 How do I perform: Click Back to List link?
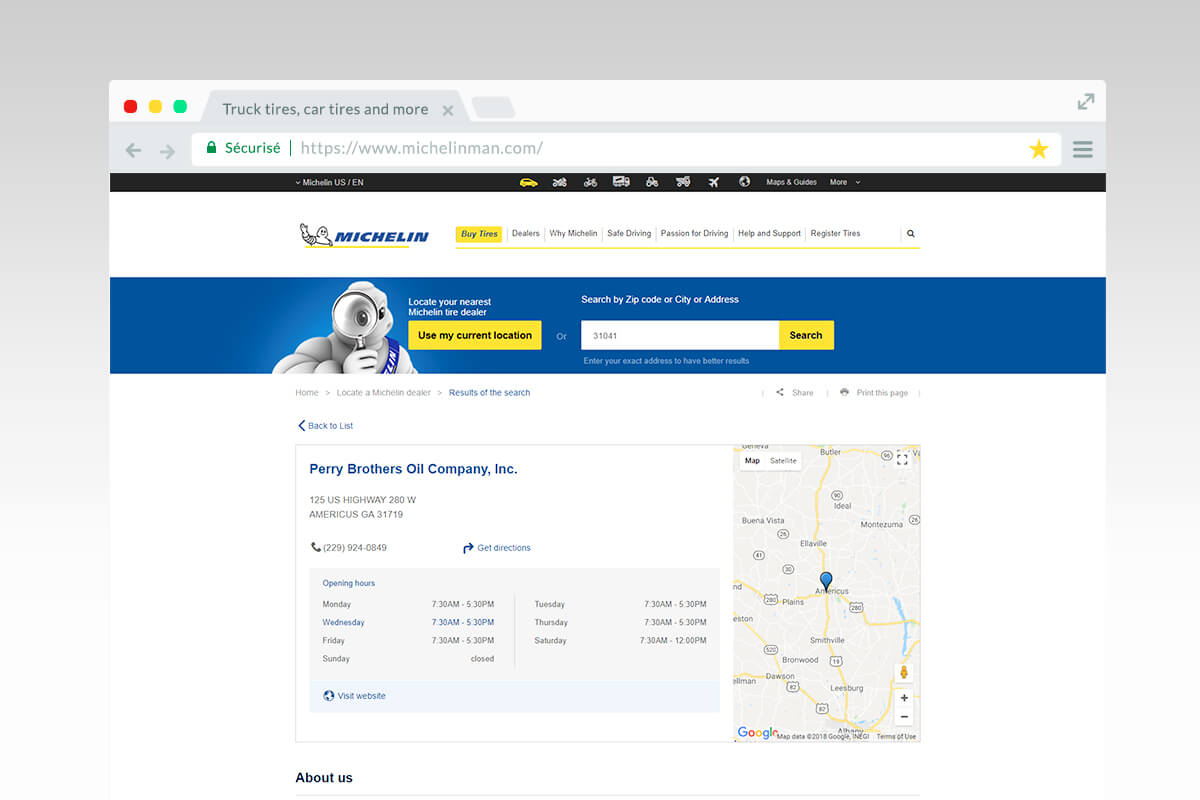click(x=325, y=426)
